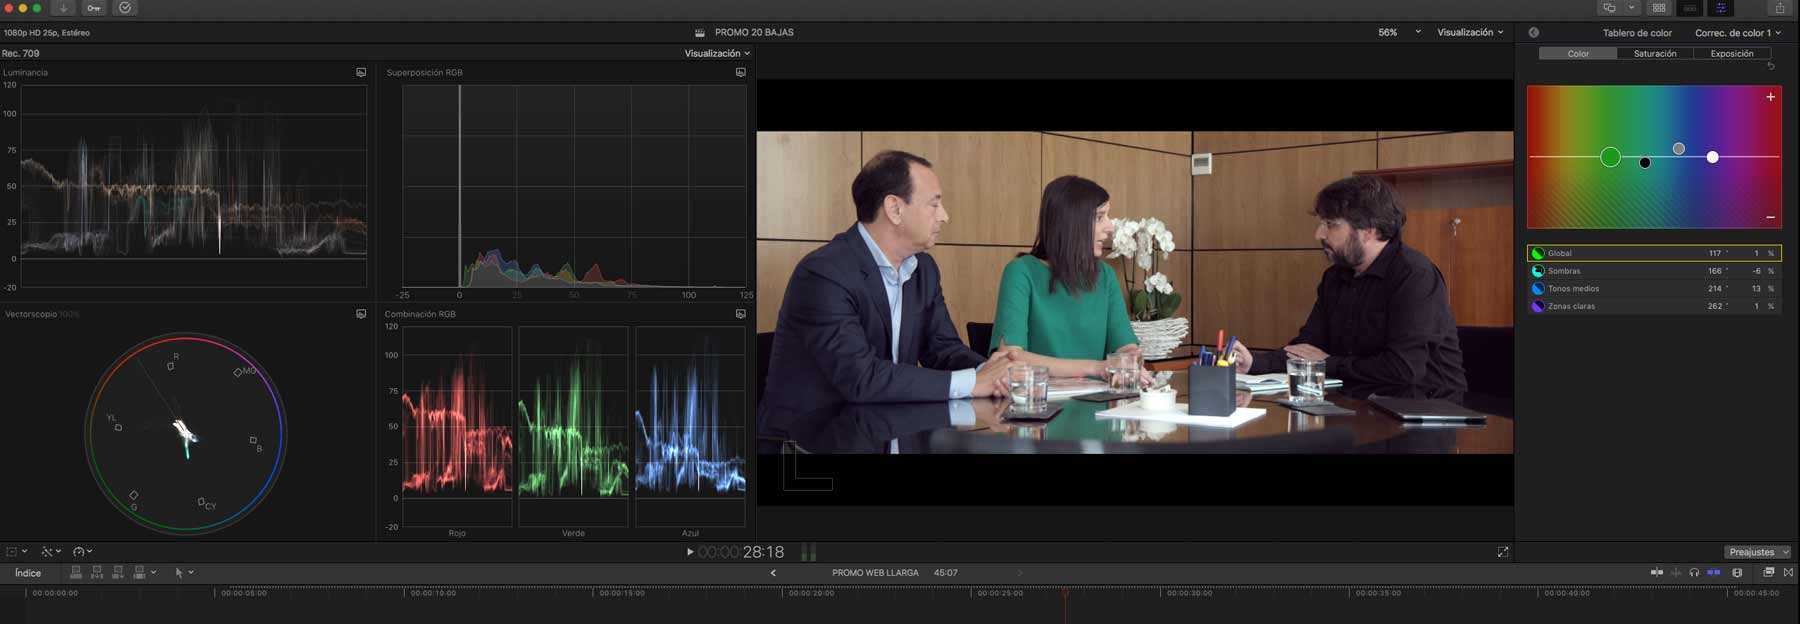Open the 56% zoom level dropdown
This screenshot has height=624, width=1800.
[1399, 32]
